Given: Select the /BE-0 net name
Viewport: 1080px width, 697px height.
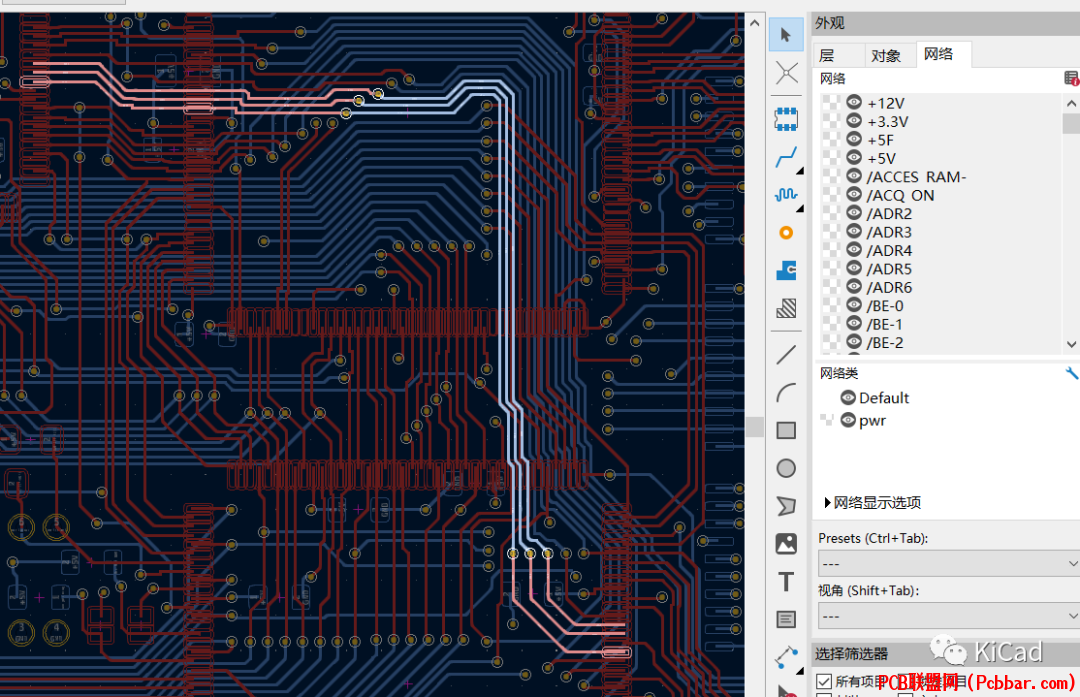Looking at the screenshot, I should (x=885, y=306).
